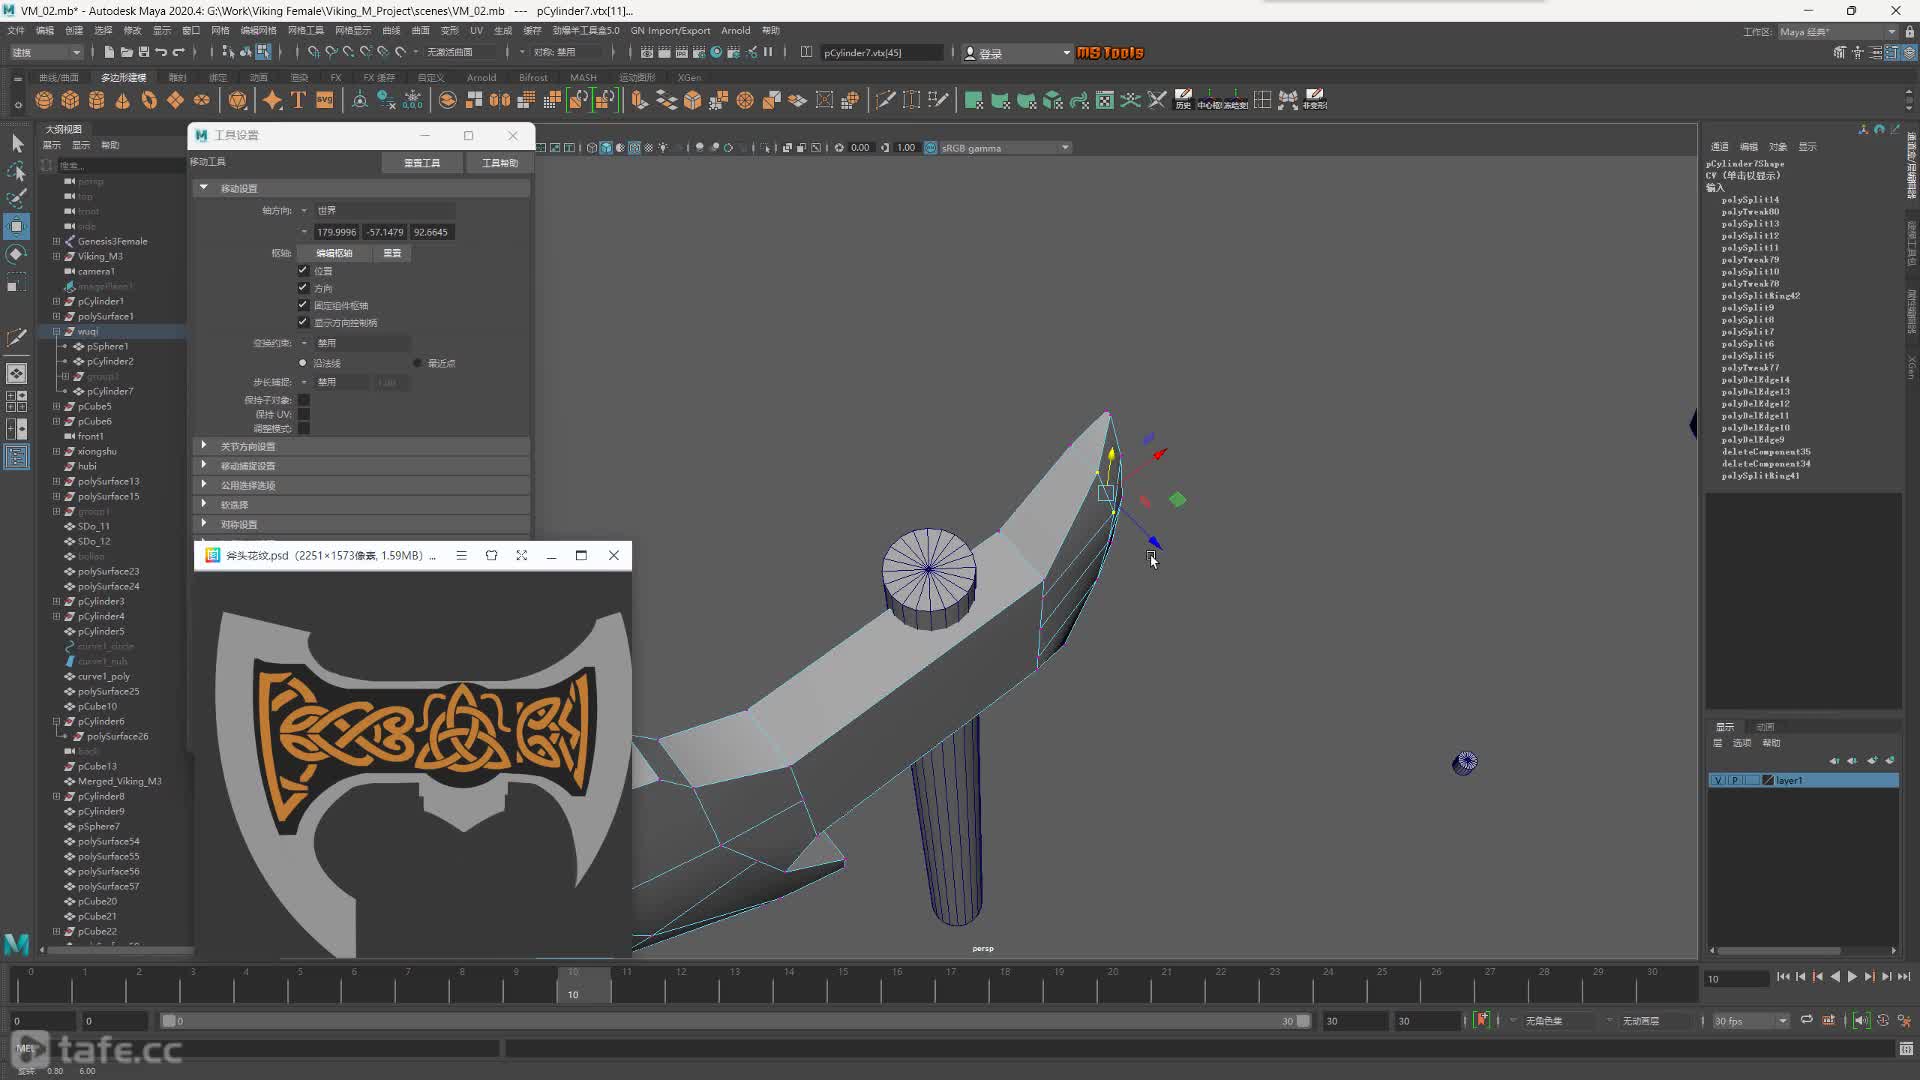Open the Maya 经典 workspace dropdown
The image size is (1920, 1080).
click(x=1838, y=32)
